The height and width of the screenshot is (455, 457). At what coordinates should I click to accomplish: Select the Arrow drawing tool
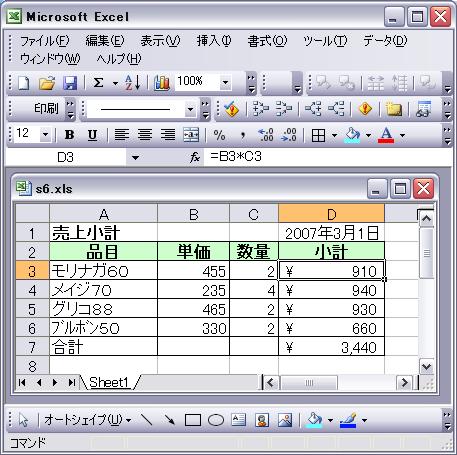pyautogui.click(x=170, y=420)
